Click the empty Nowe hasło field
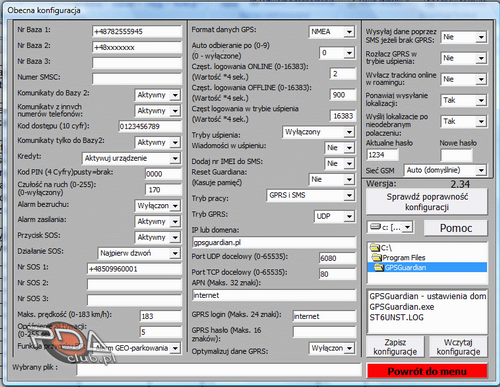The height and width of the screenshot is (387, 500). pyautogui.click(x=456, y=155)
